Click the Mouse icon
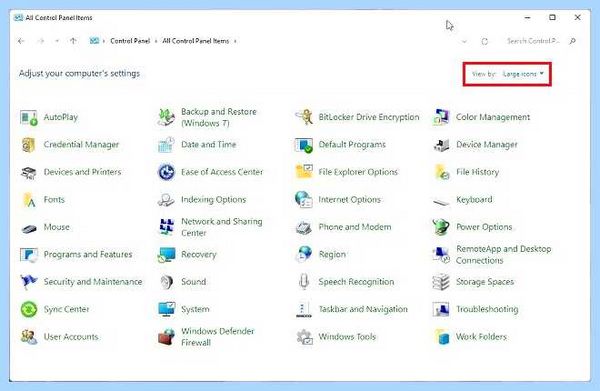Viewport: 600px width, 391px height. [29, 228]
